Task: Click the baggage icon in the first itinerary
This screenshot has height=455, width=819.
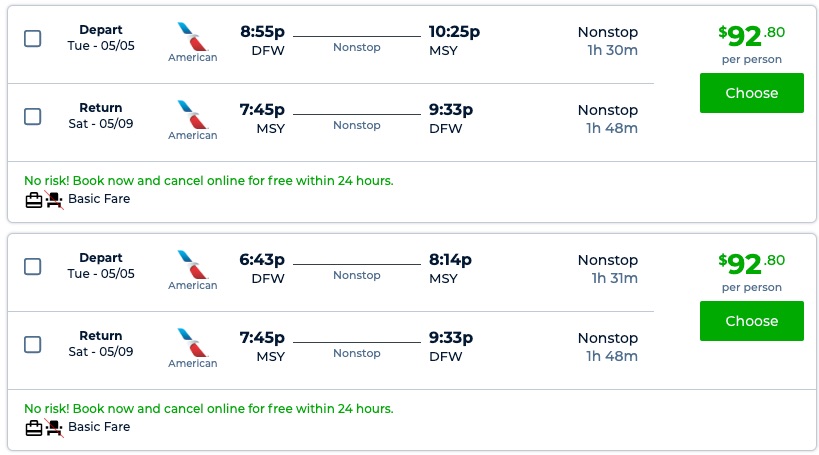Action: pos(34,200)
